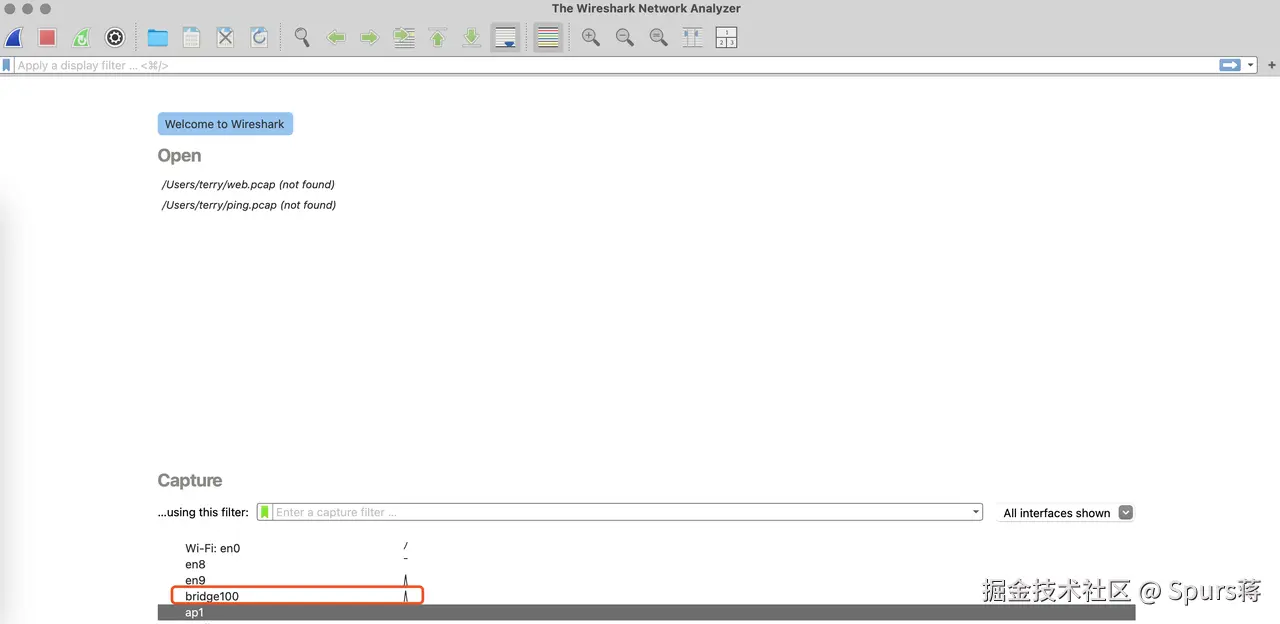Viewport: 1280px width, 624px height.
Task: Expand capture filter history dropdown
Action: click(976, 512)
